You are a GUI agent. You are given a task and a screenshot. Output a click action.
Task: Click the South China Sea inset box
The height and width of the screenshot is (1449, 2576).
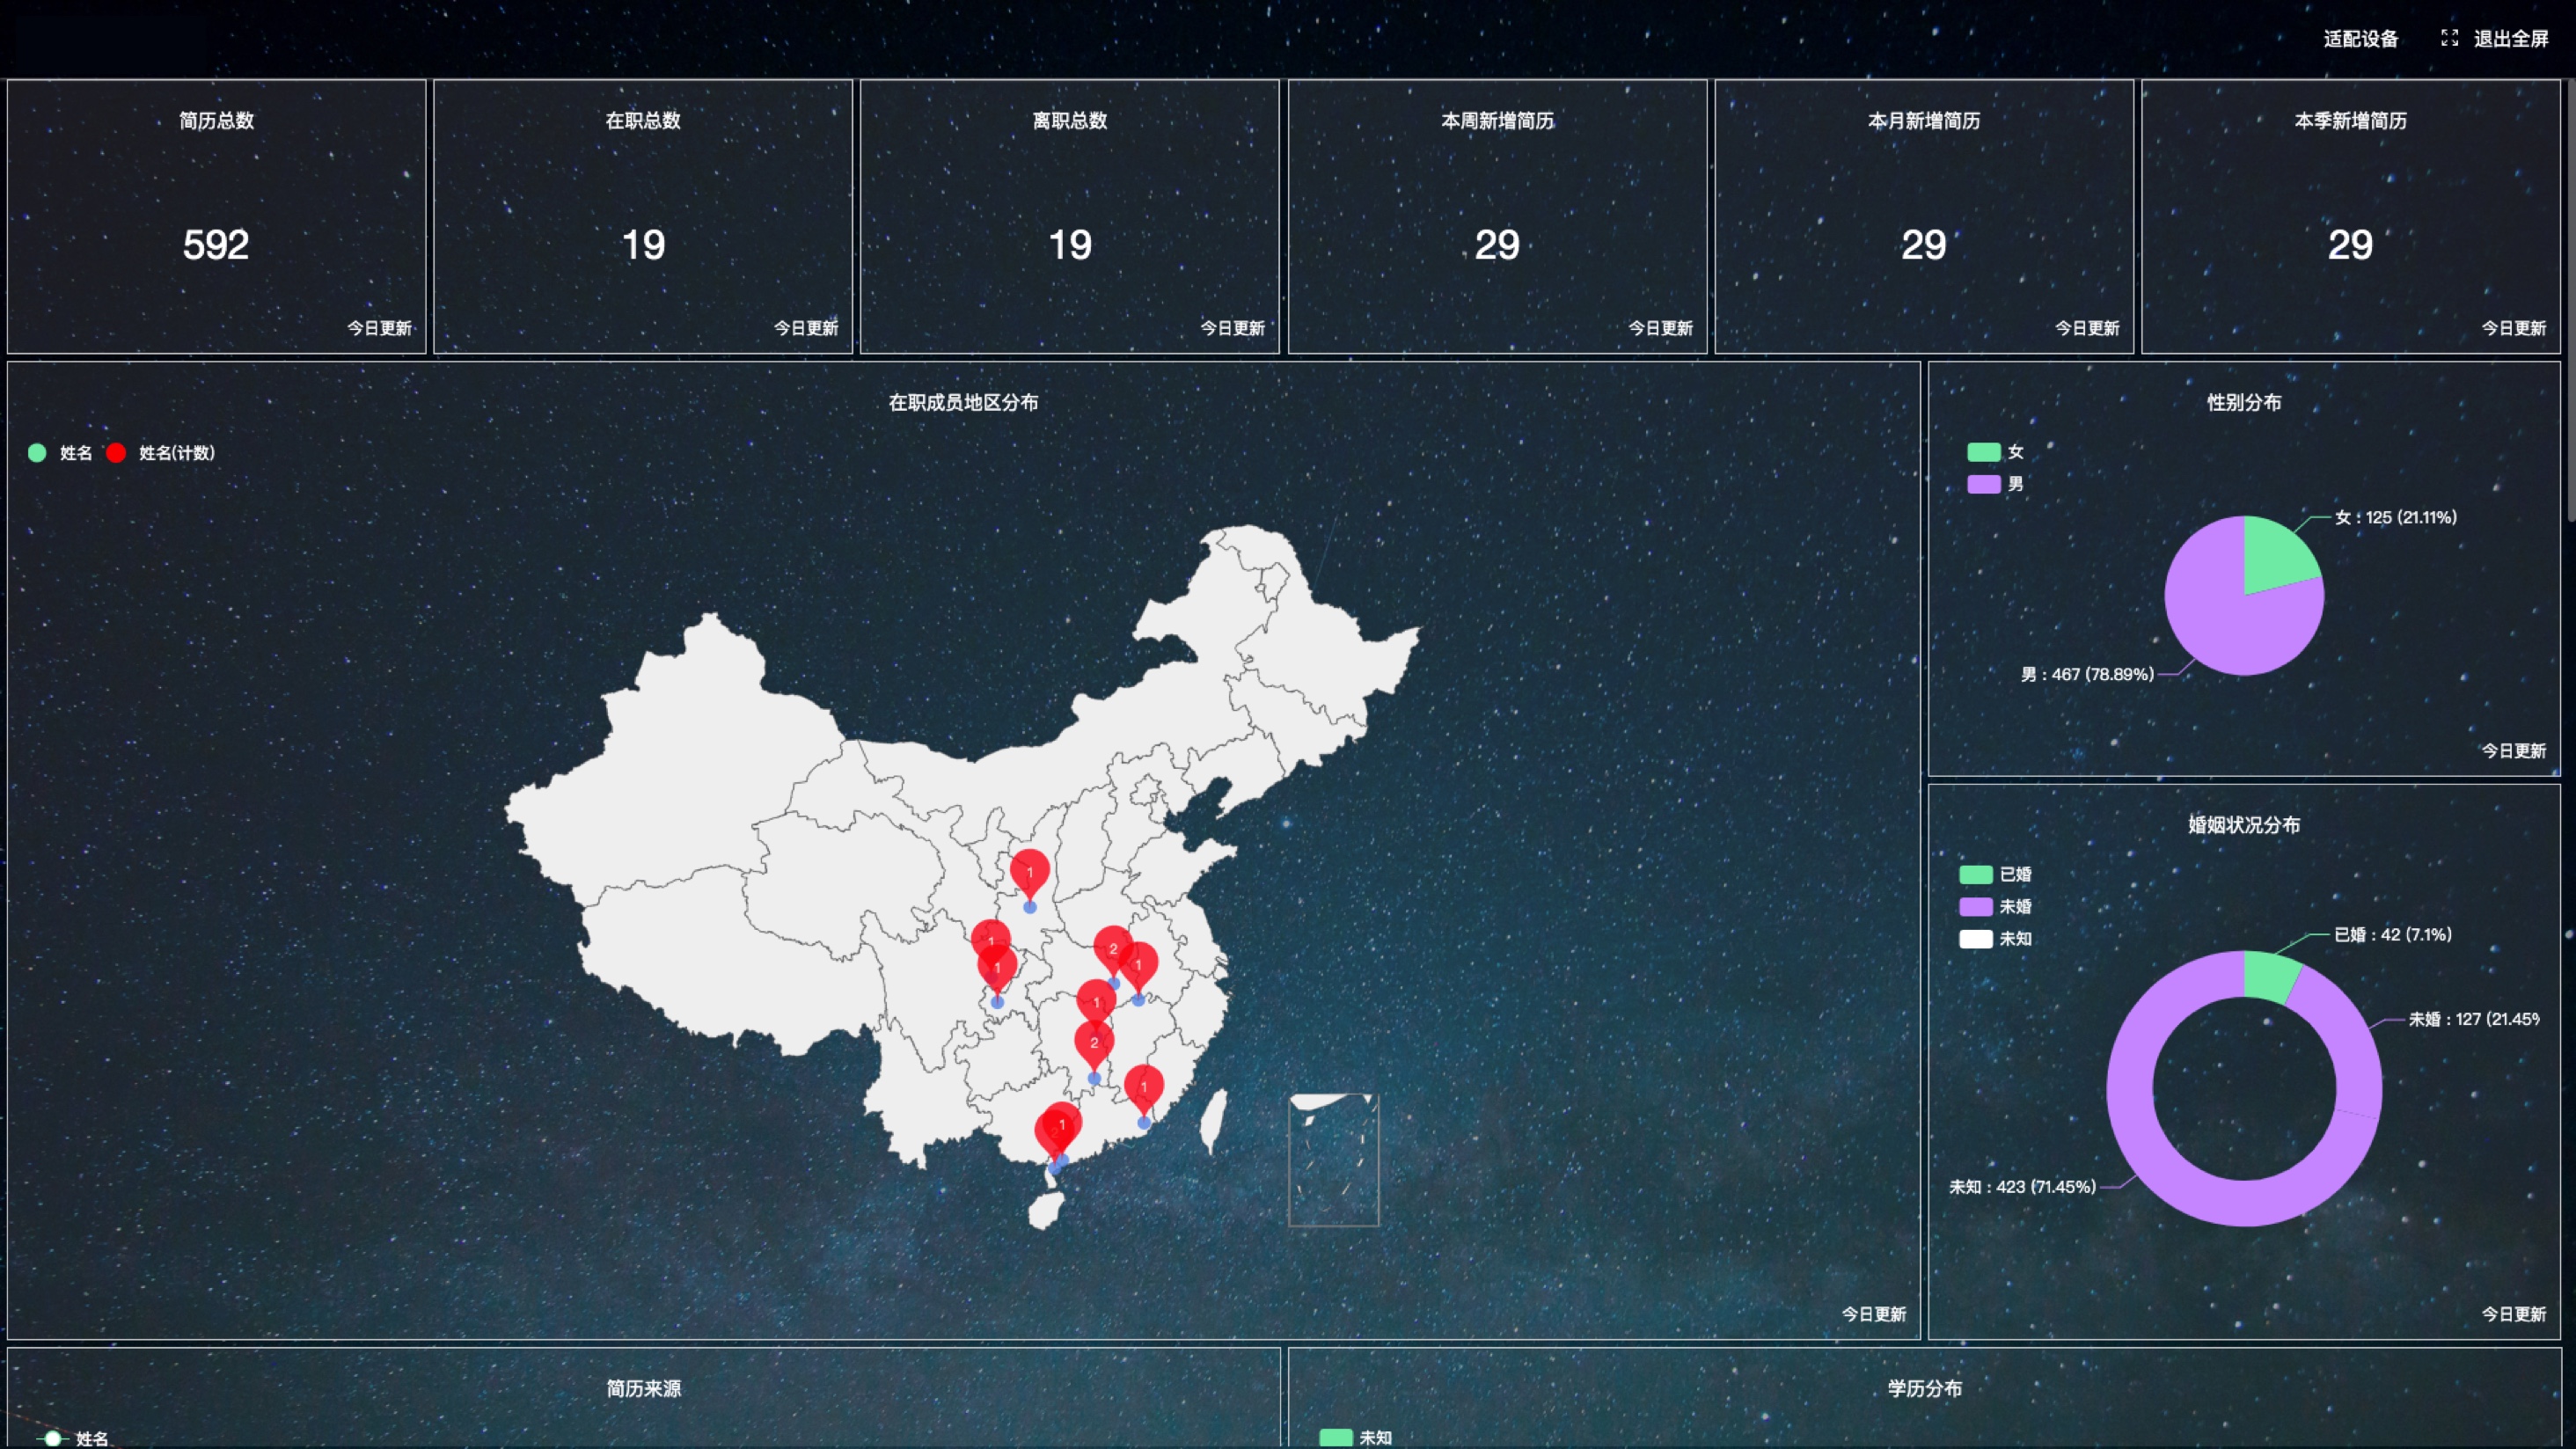point(1333,1160)
